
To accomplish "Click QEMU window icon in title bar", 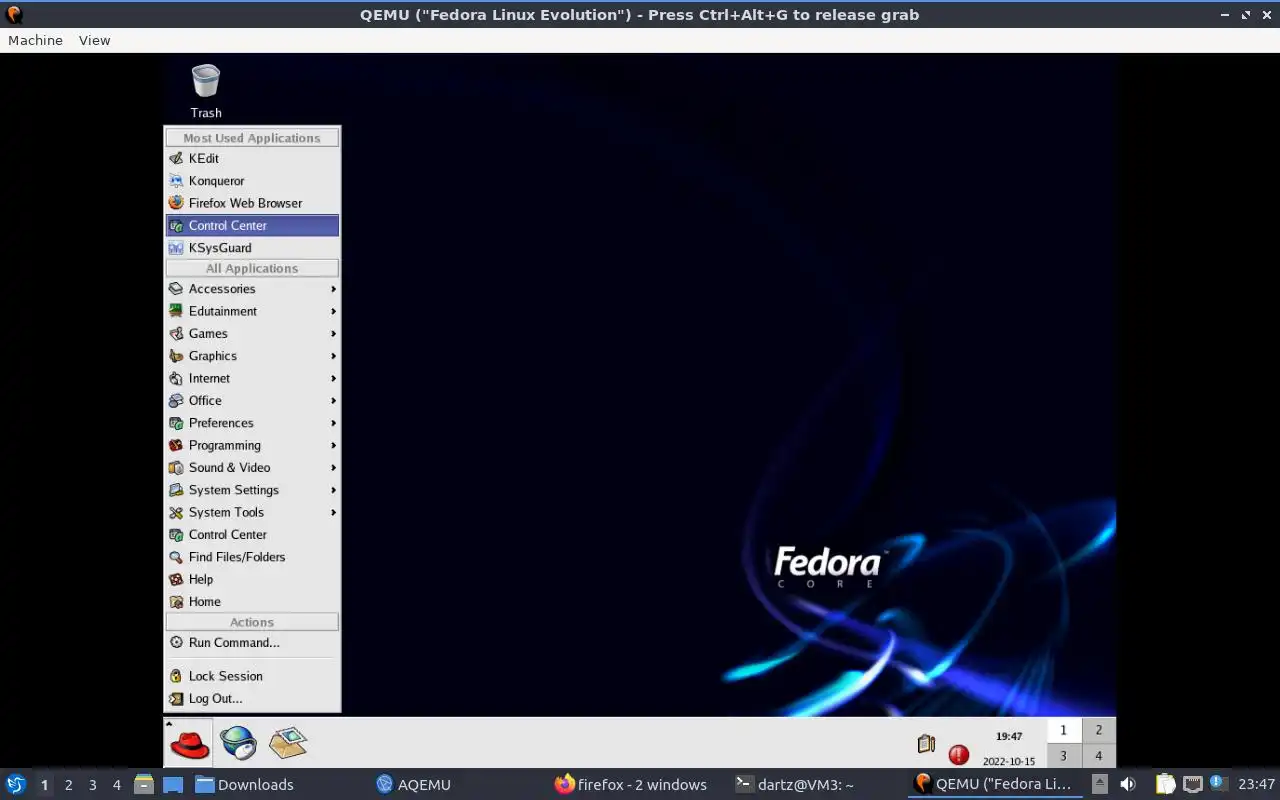I will click(14, 14).
